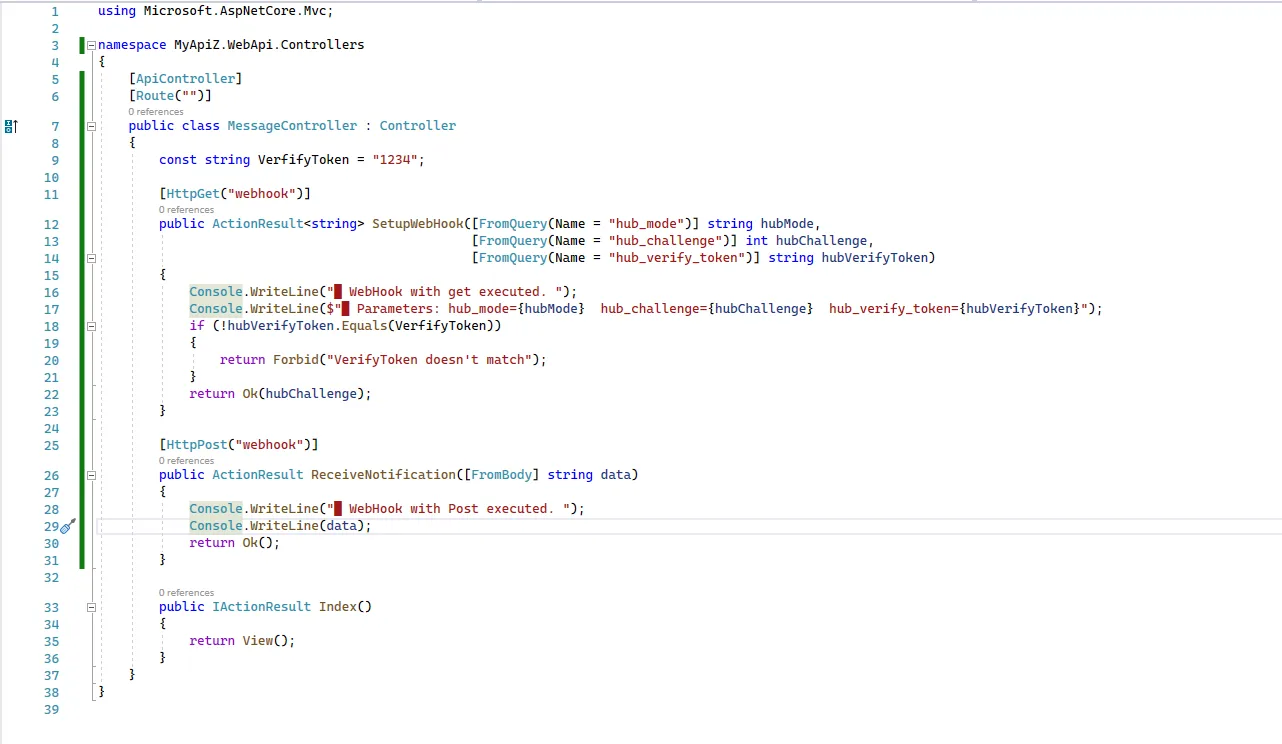This screenshot has width=1282, height=744.
Task: Click the Controller base class name
Action: click(x=418, y=126)
